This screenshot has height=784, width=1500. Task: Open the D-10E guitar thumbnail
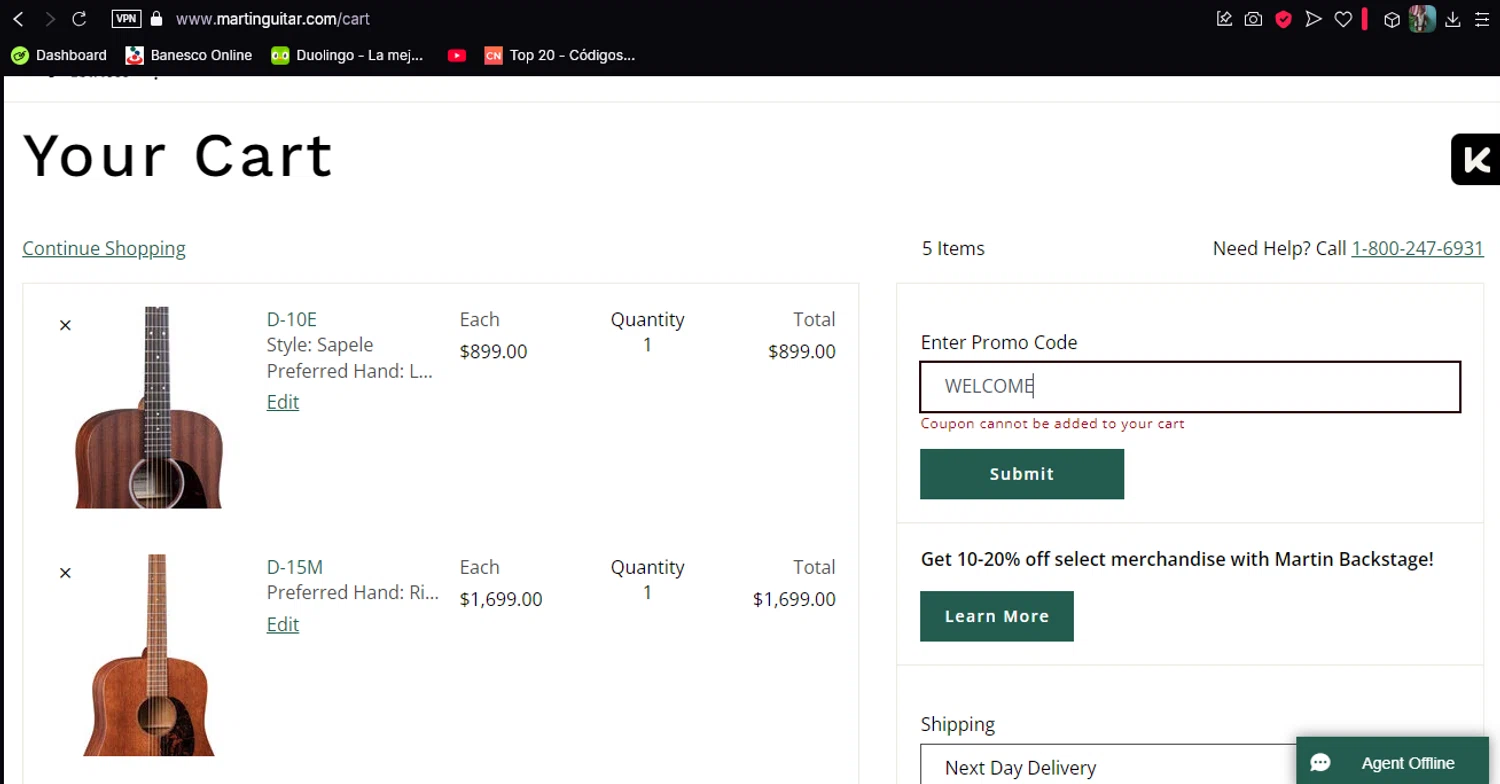149,408
